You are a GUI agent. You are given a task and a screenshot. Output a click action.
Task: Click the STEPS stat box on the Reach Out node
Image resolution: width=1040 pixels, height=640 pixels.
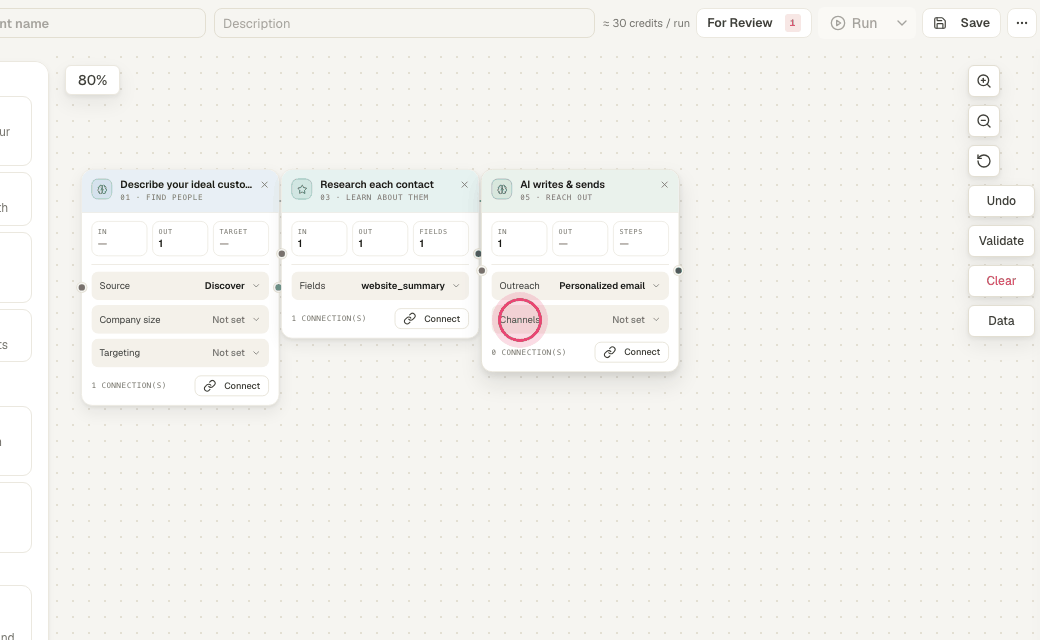click(641, 238)
